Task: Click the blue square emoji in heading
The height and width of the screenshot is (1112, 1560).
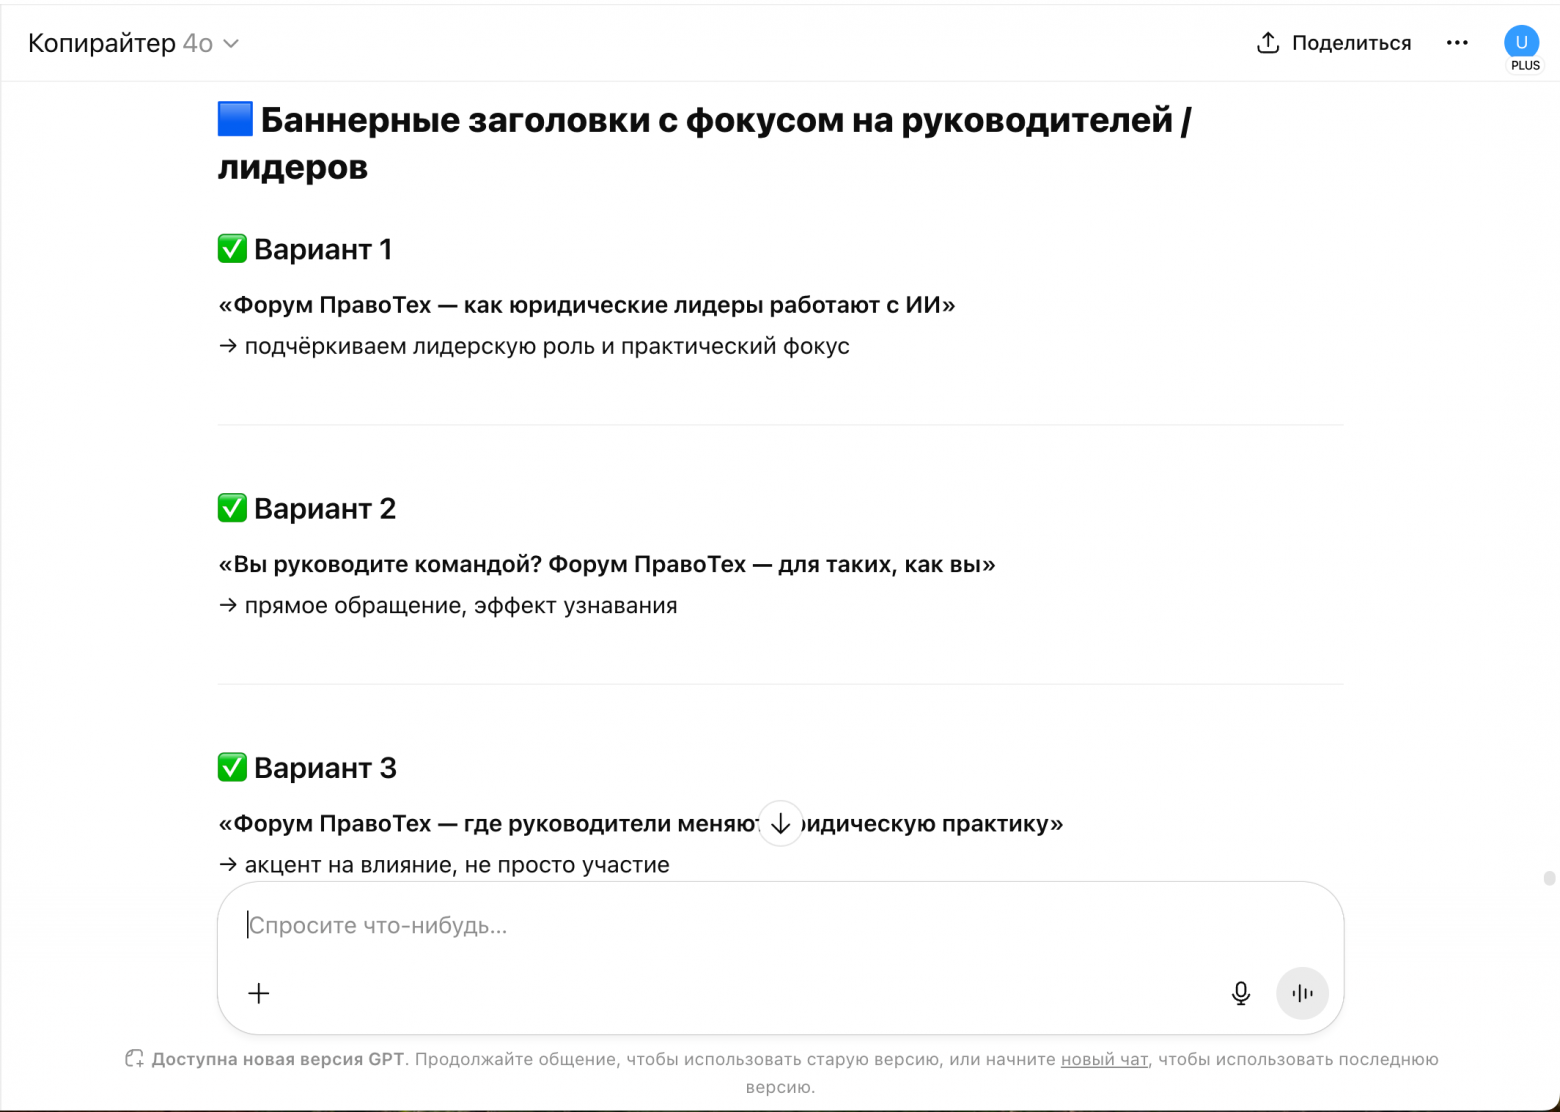Action: pos(233,119)
